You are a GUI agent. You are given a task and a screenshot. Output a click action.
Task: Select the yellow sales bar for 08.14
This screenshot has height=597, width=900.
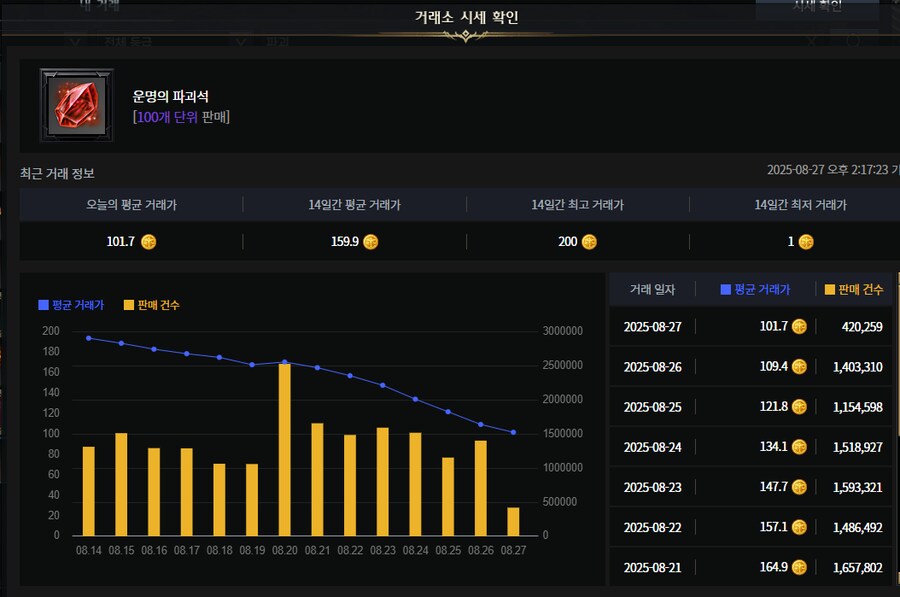point(88,491)
